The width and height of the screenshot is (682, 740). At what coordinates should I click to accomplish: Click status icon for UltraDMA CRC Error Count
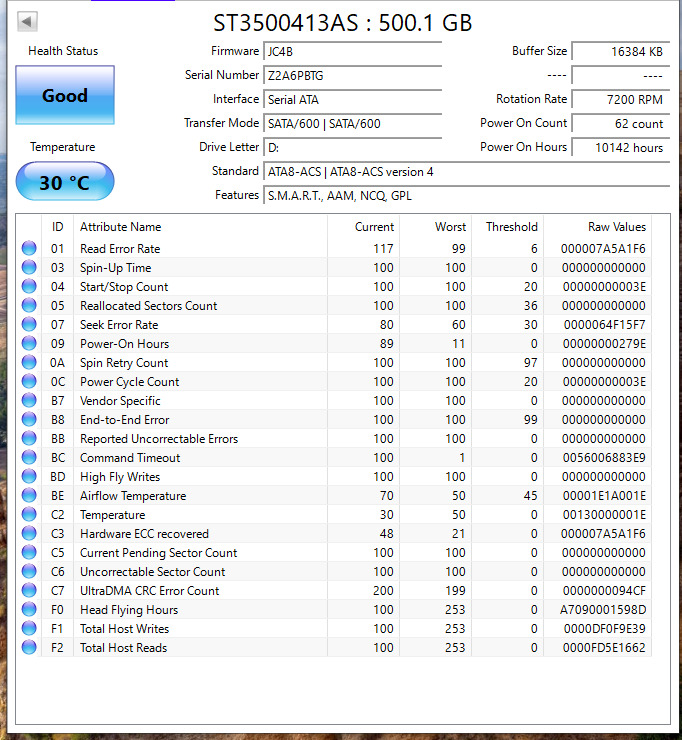click(29, 590)
